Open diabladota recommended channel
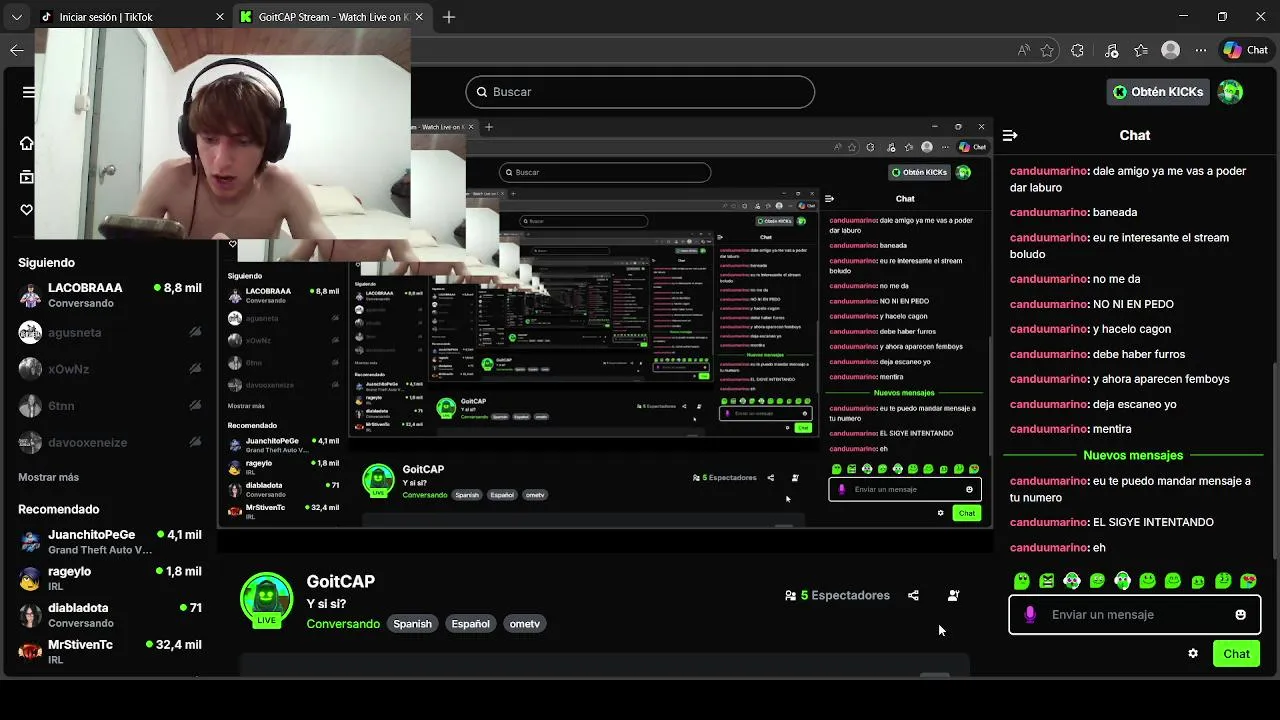Viewport: 1280px width, 720px height. (x=110, y=615)
